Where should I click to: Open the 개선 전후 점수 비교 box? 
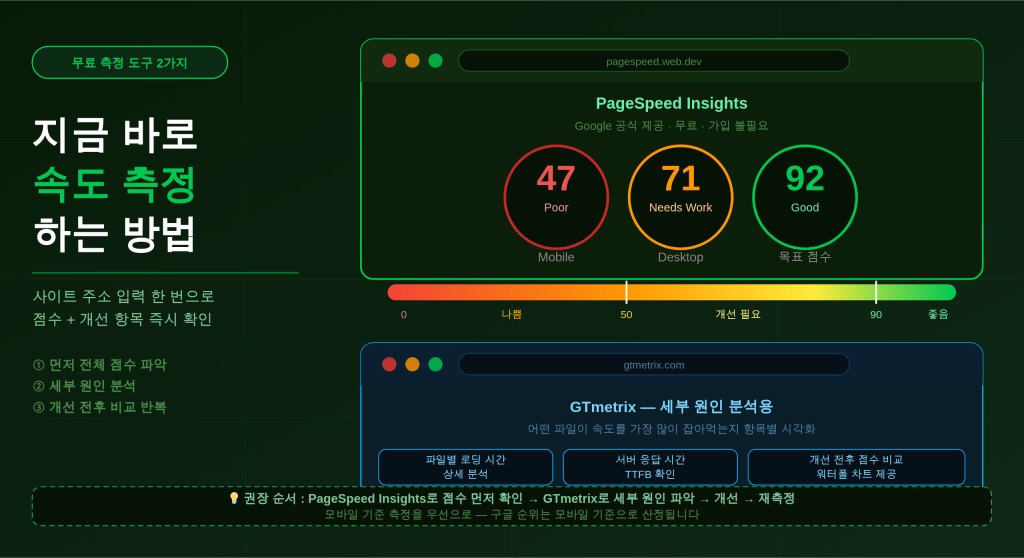point(856,467)
